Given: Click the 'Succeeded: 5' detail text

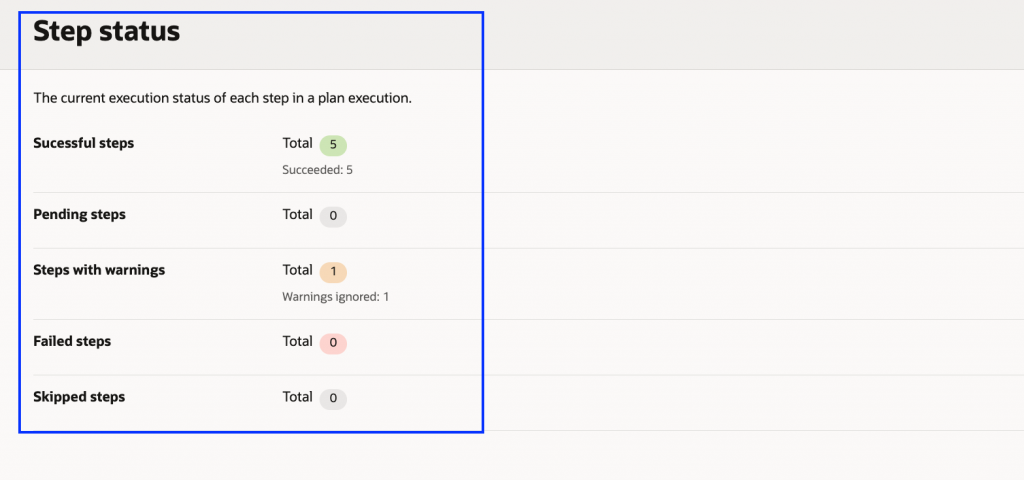Looking at the screenshot, I should coord(317,170).
